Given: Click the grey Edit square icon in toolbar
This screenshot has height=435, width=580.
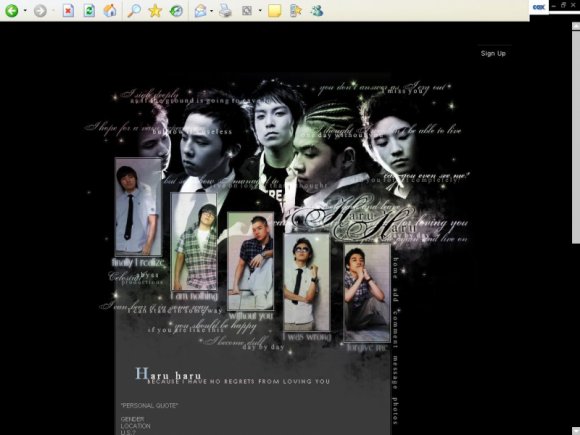Looking at the screenshot, I should [x=247, y=10].
